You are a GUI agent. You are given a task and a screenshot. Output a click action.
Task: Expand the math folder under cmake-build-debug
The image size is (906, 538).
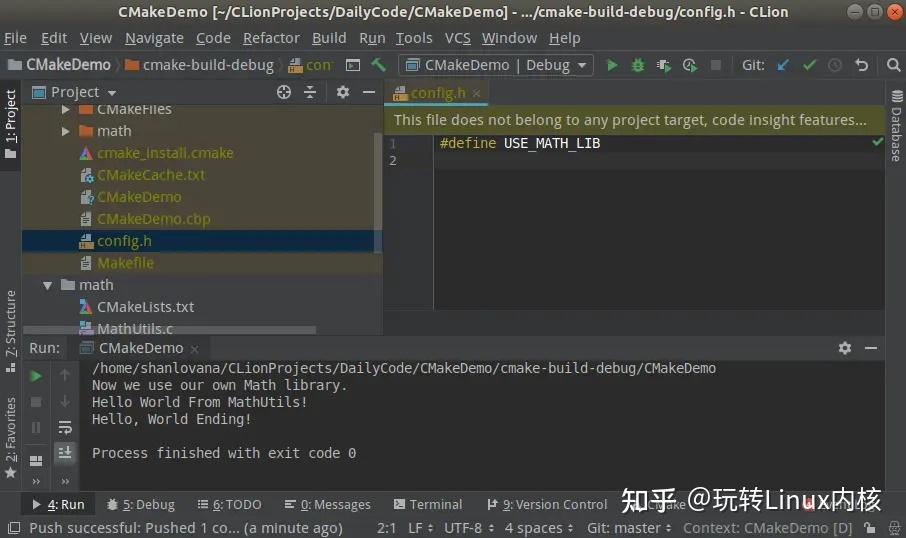point(65,131)
